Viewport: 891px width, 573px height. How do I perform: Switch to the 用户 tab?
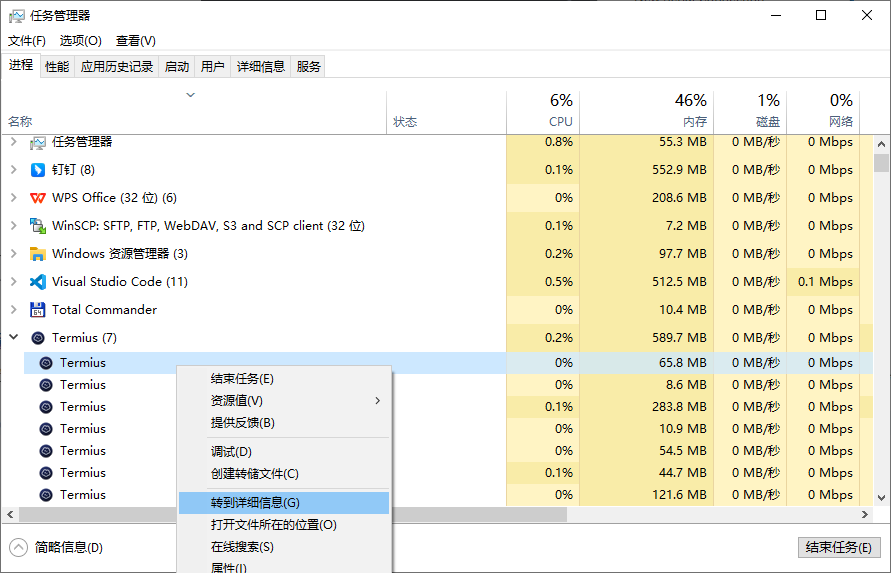pyautogui.click(x=213, y=67)
